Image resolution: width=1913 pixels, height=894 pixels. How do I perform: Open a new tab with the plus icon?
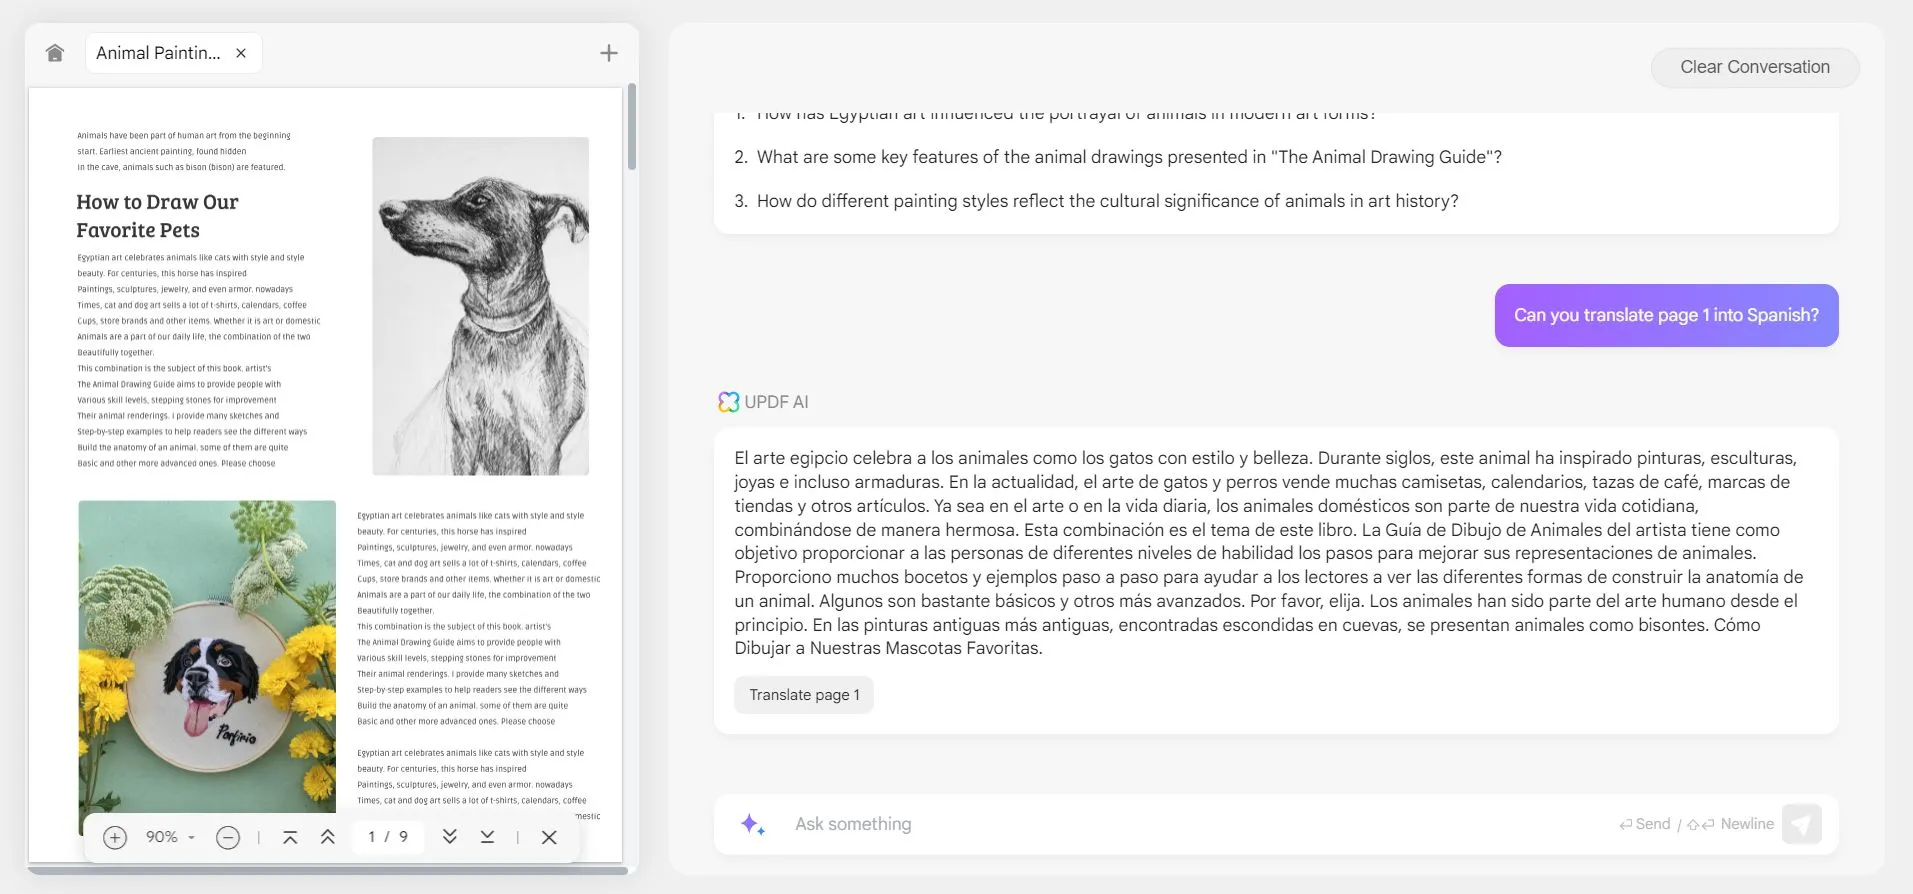click(608, 53)
